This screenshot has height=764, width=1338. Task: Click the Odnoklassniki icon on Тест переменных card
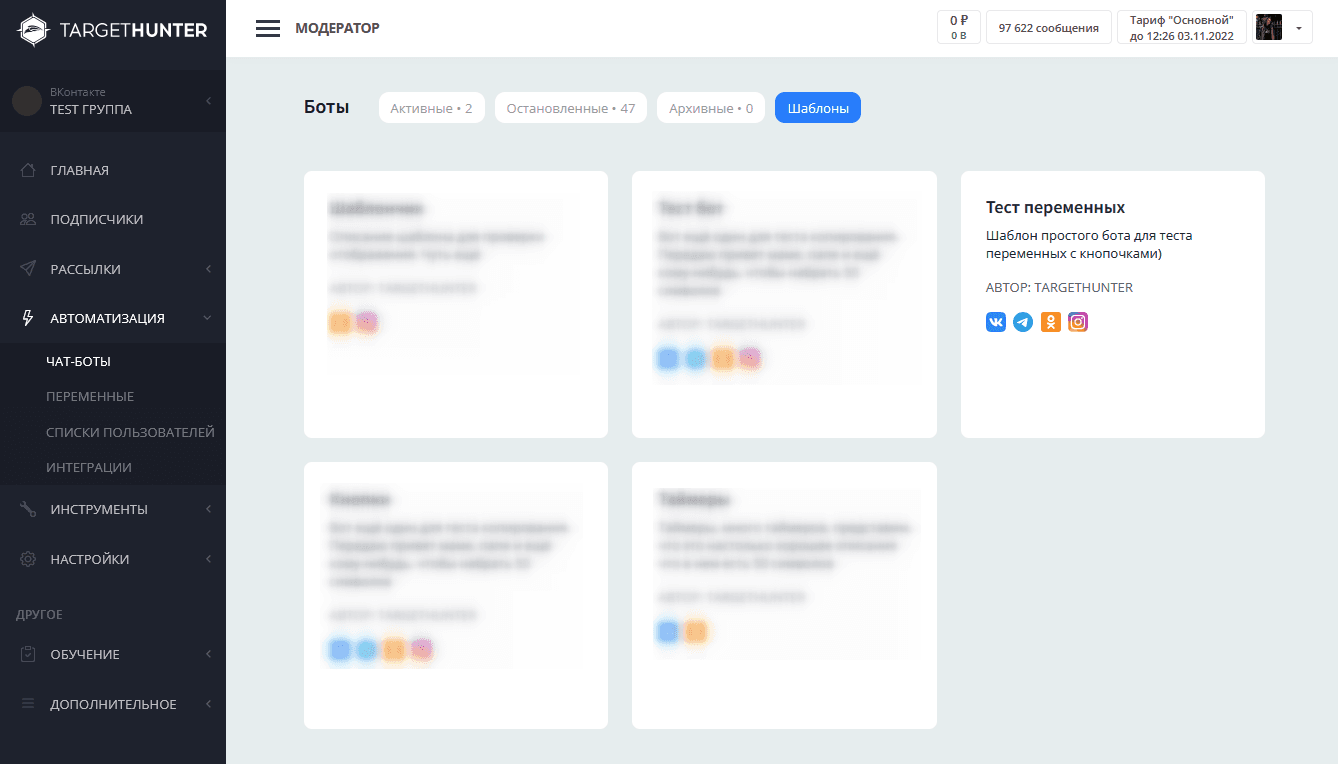tap(1050, 322)
